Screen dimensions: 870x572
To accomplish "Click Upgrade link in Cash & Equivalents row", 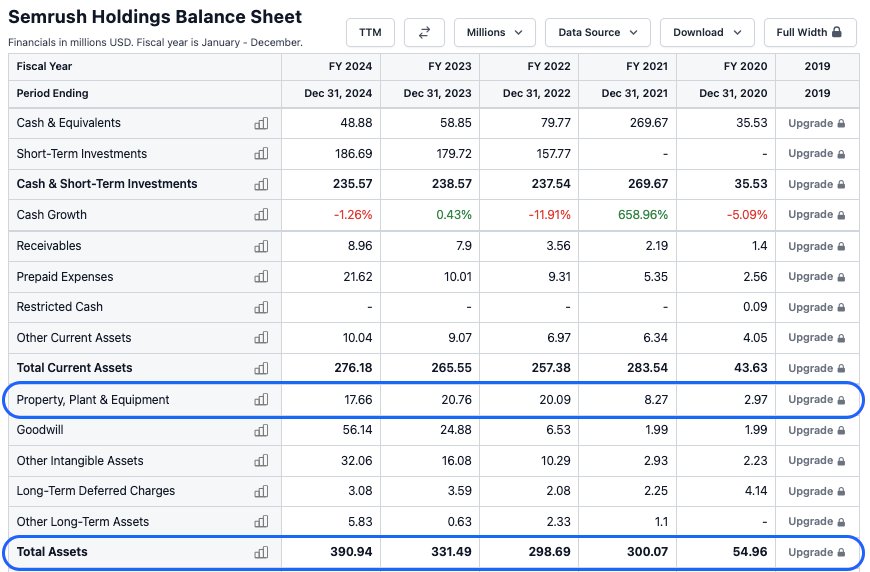I will point(817,123).
